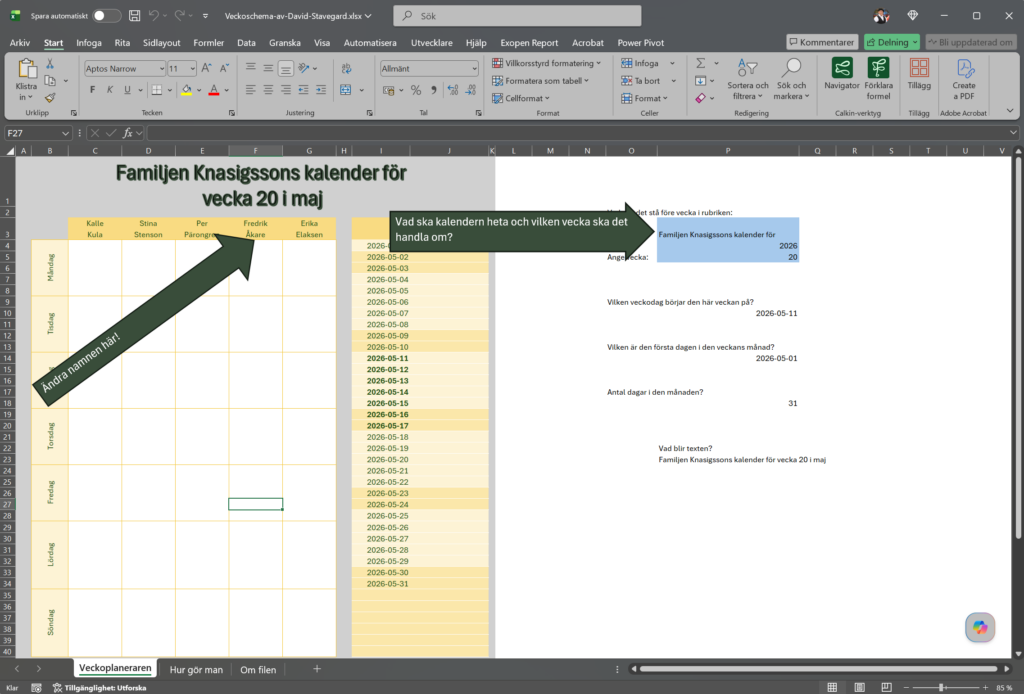Click the Klistra in paste icon

pos(27,69)
